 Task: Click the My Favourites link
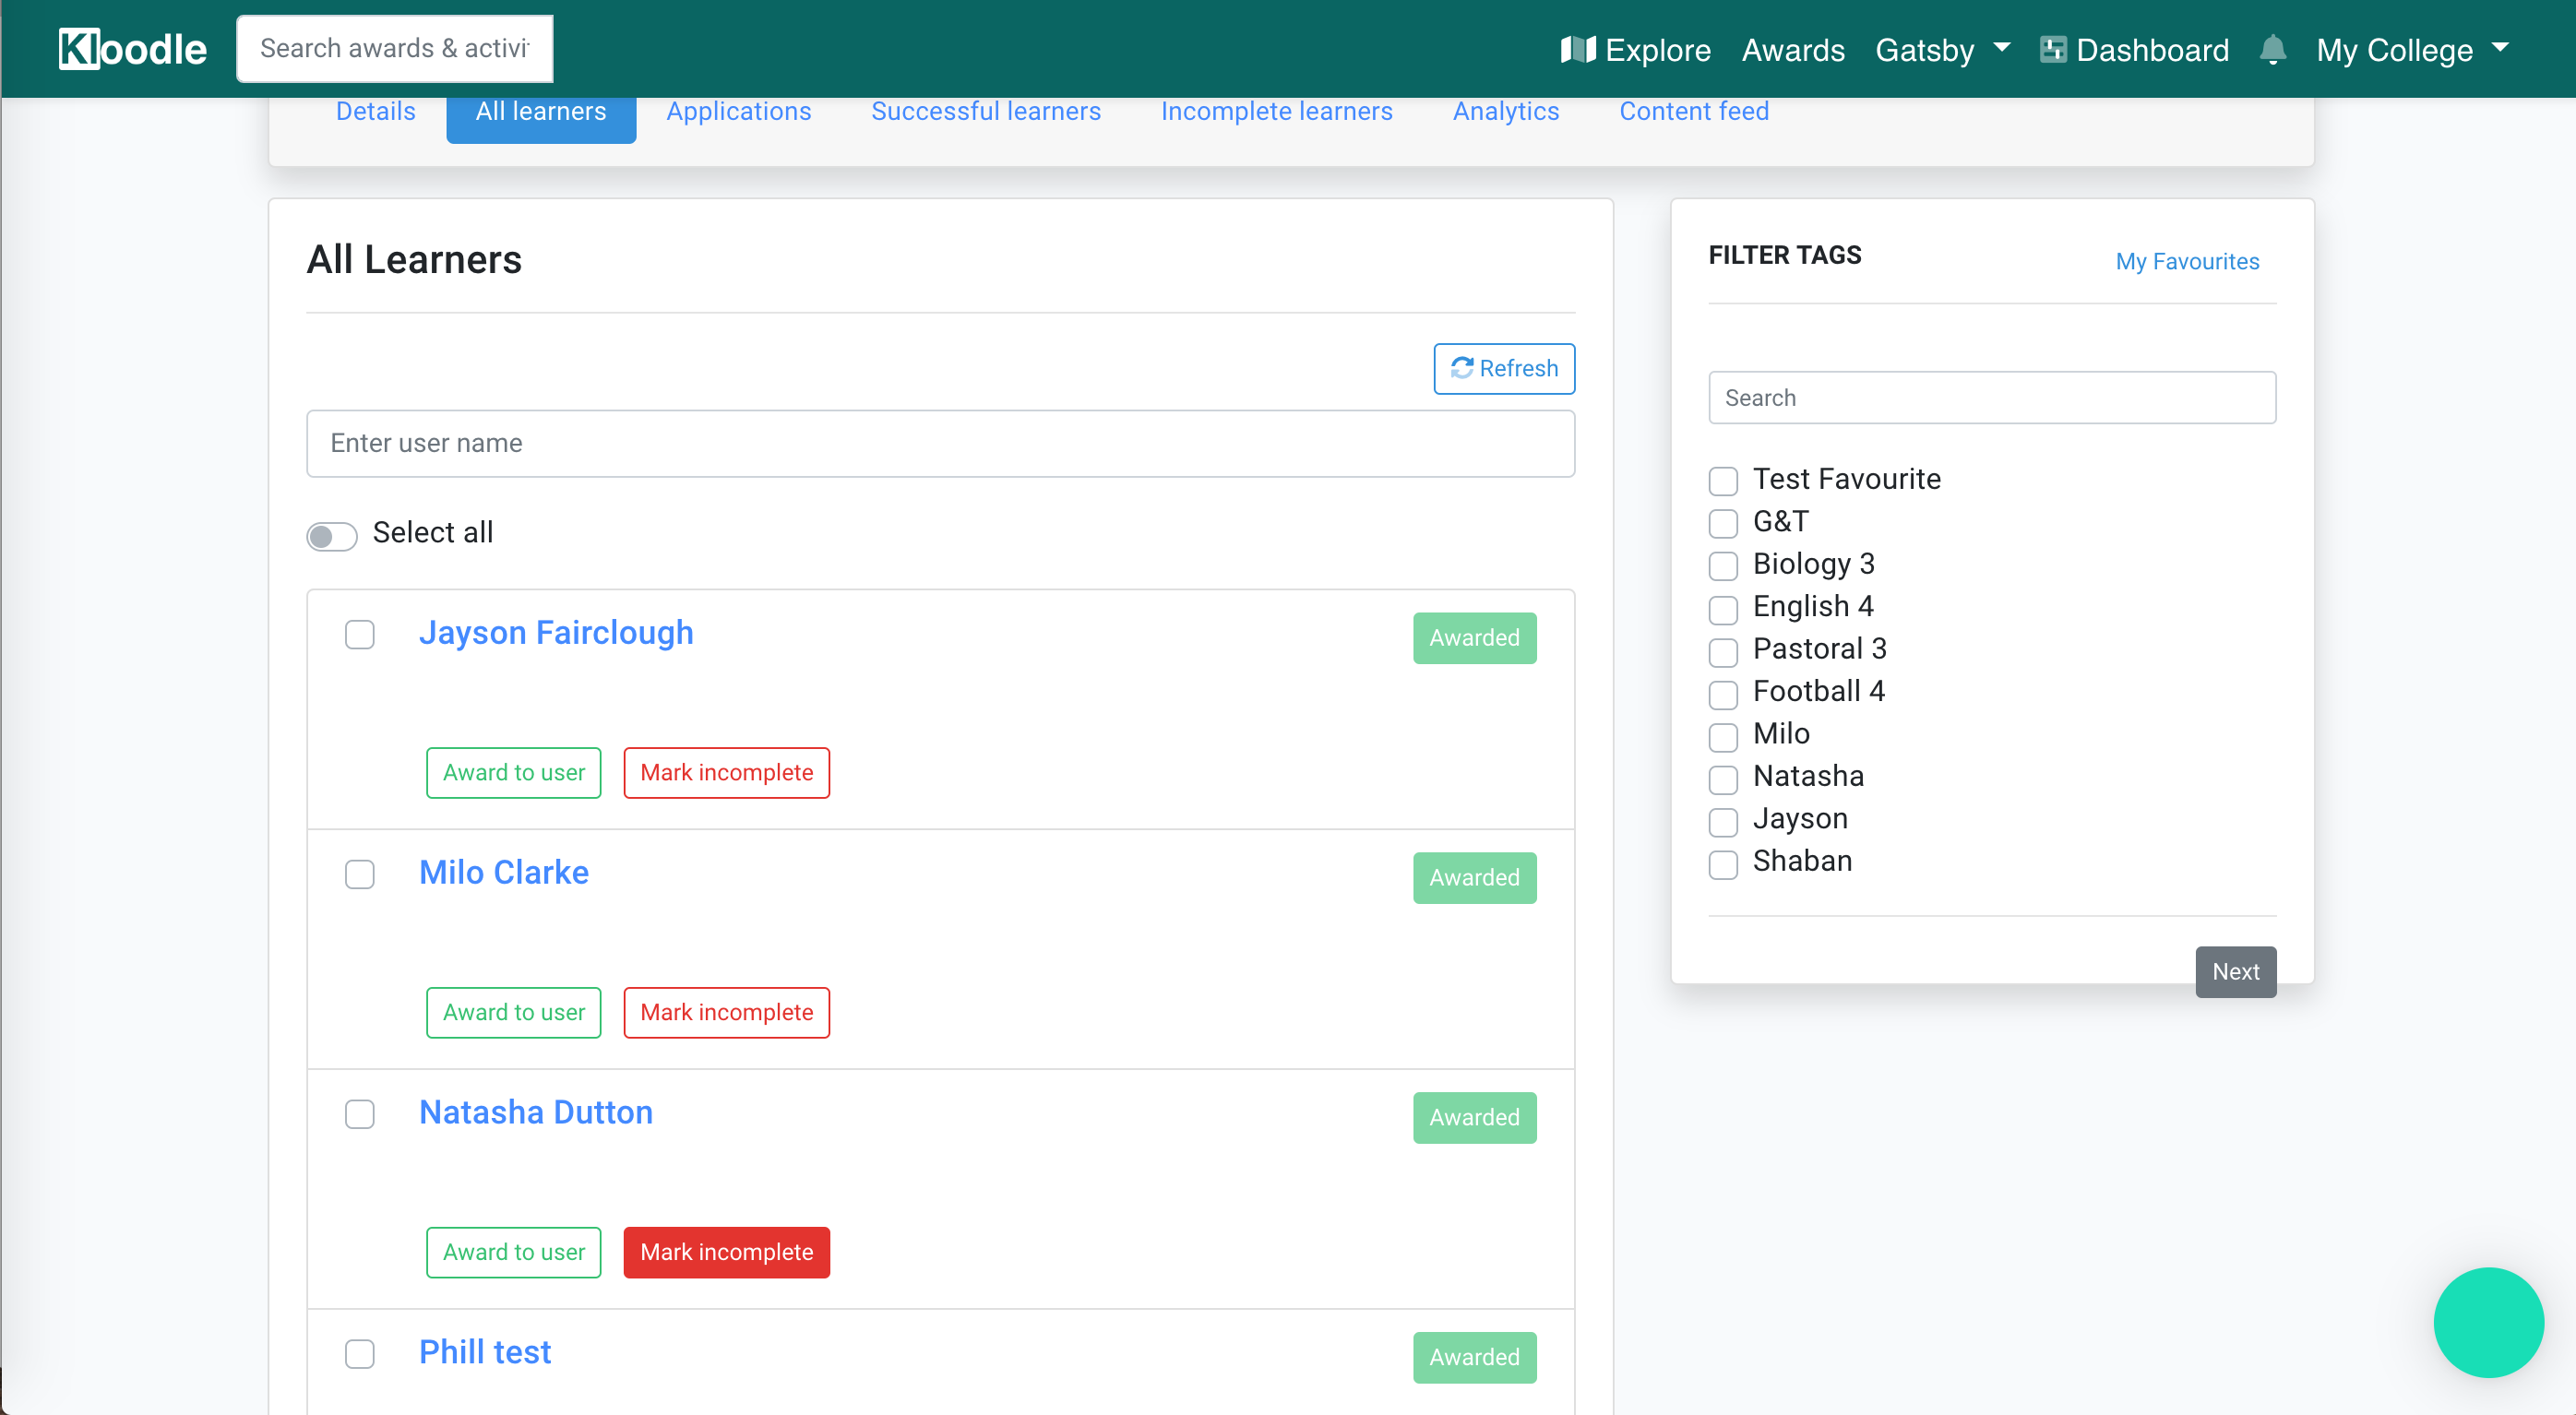[2187, 261]
